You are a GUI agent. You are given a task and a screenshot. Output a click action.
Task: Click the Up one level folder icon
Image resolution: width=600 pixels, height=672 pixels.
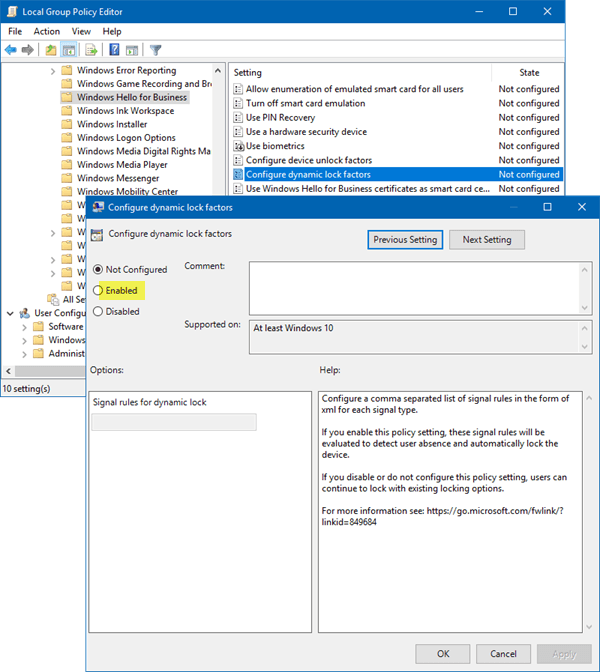[51, 50]
